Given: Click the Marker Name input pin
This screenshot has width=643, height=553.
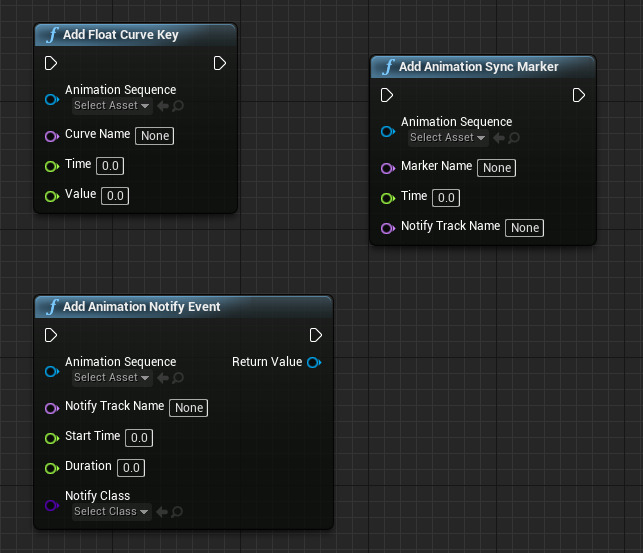Looking at the screenshot, I should coord(388,168).
